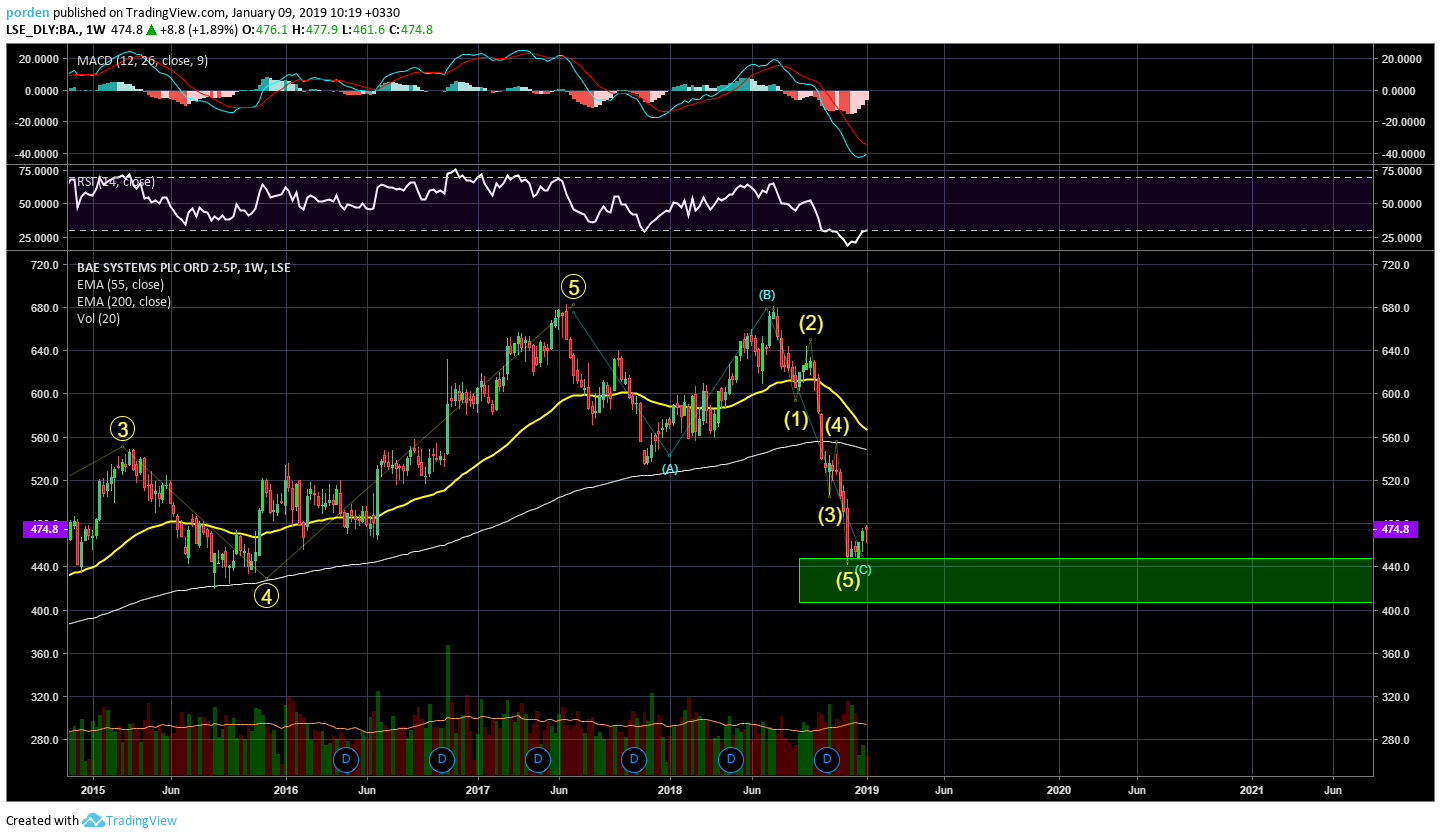Click the BAE SYSTEMS PLC ORD 2.5P title

(x=184, y=268)
